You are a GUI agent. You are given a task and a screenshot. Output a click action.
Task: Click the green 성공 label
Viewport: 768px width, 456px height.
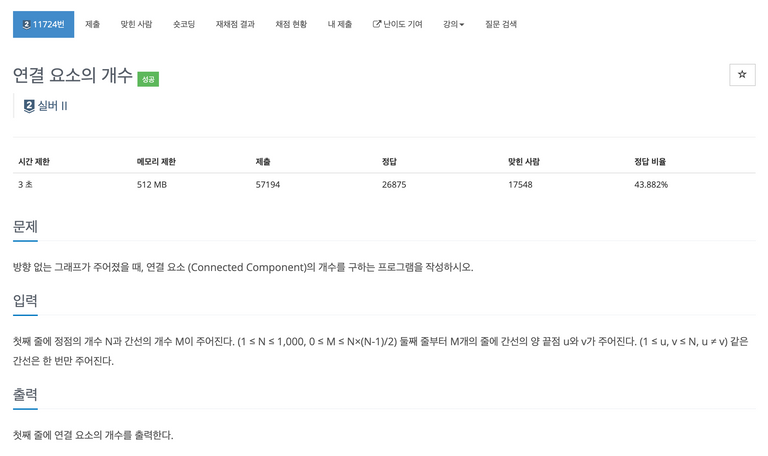point(148,79)
